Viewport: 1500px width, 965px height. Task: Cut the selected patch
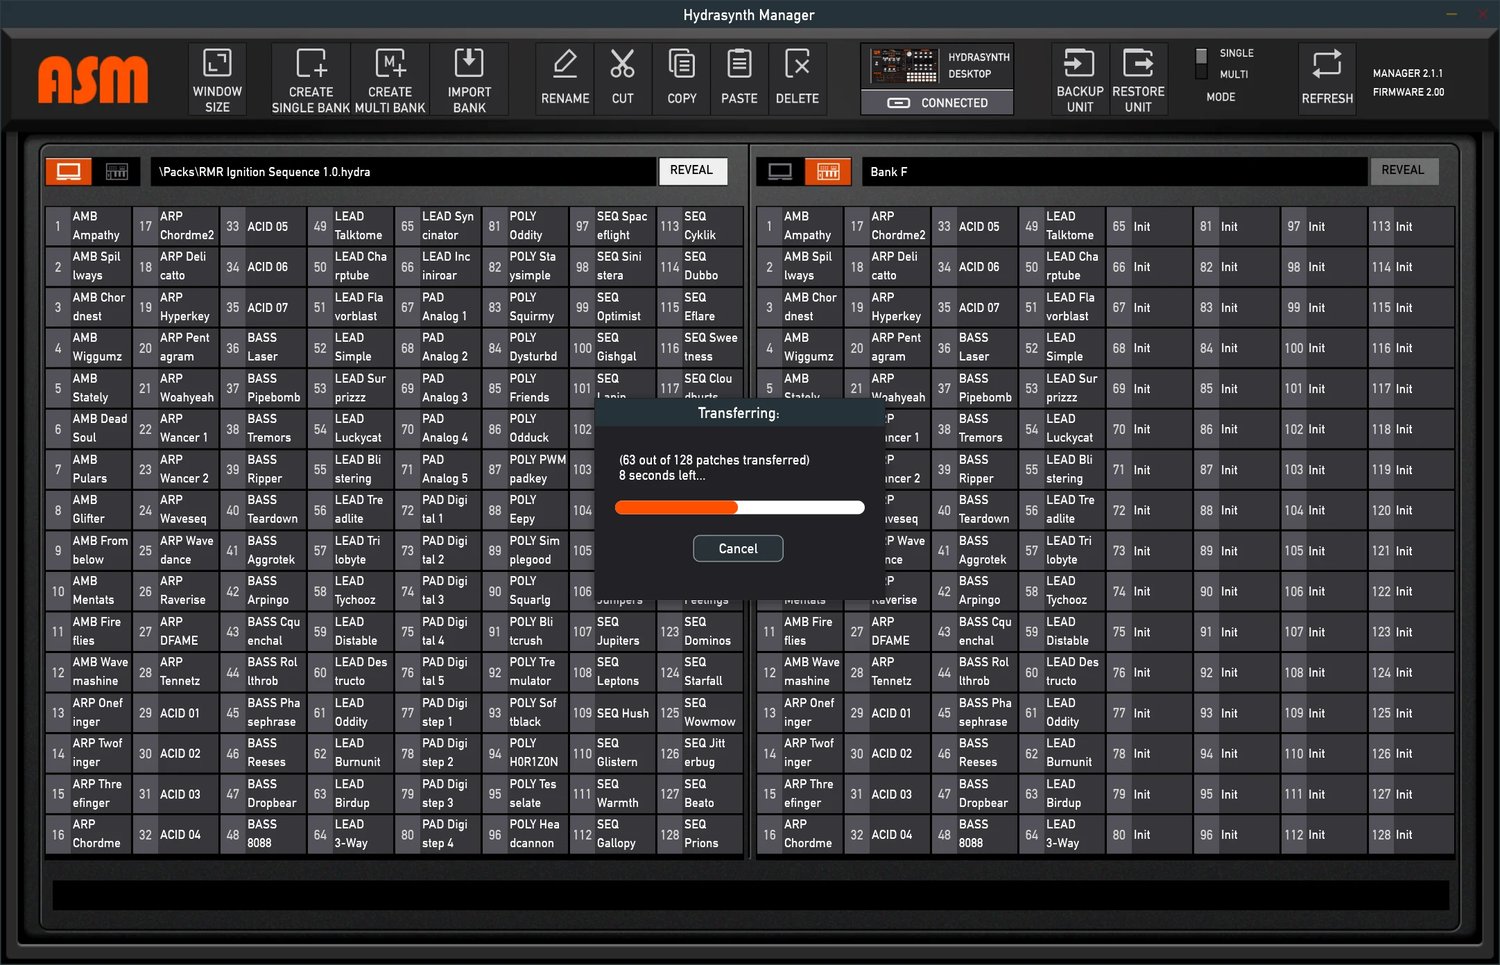623,79
